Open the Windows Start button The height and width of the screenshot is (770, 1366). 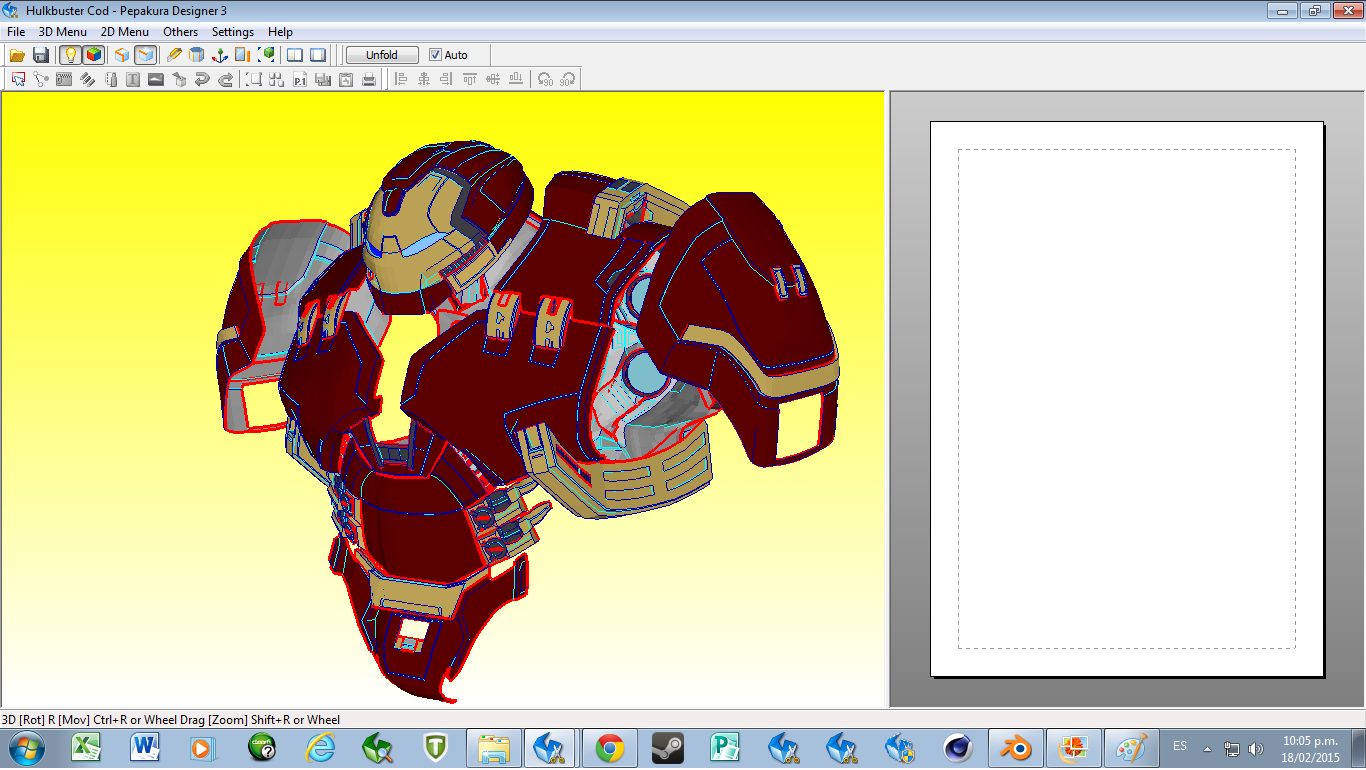25,747
